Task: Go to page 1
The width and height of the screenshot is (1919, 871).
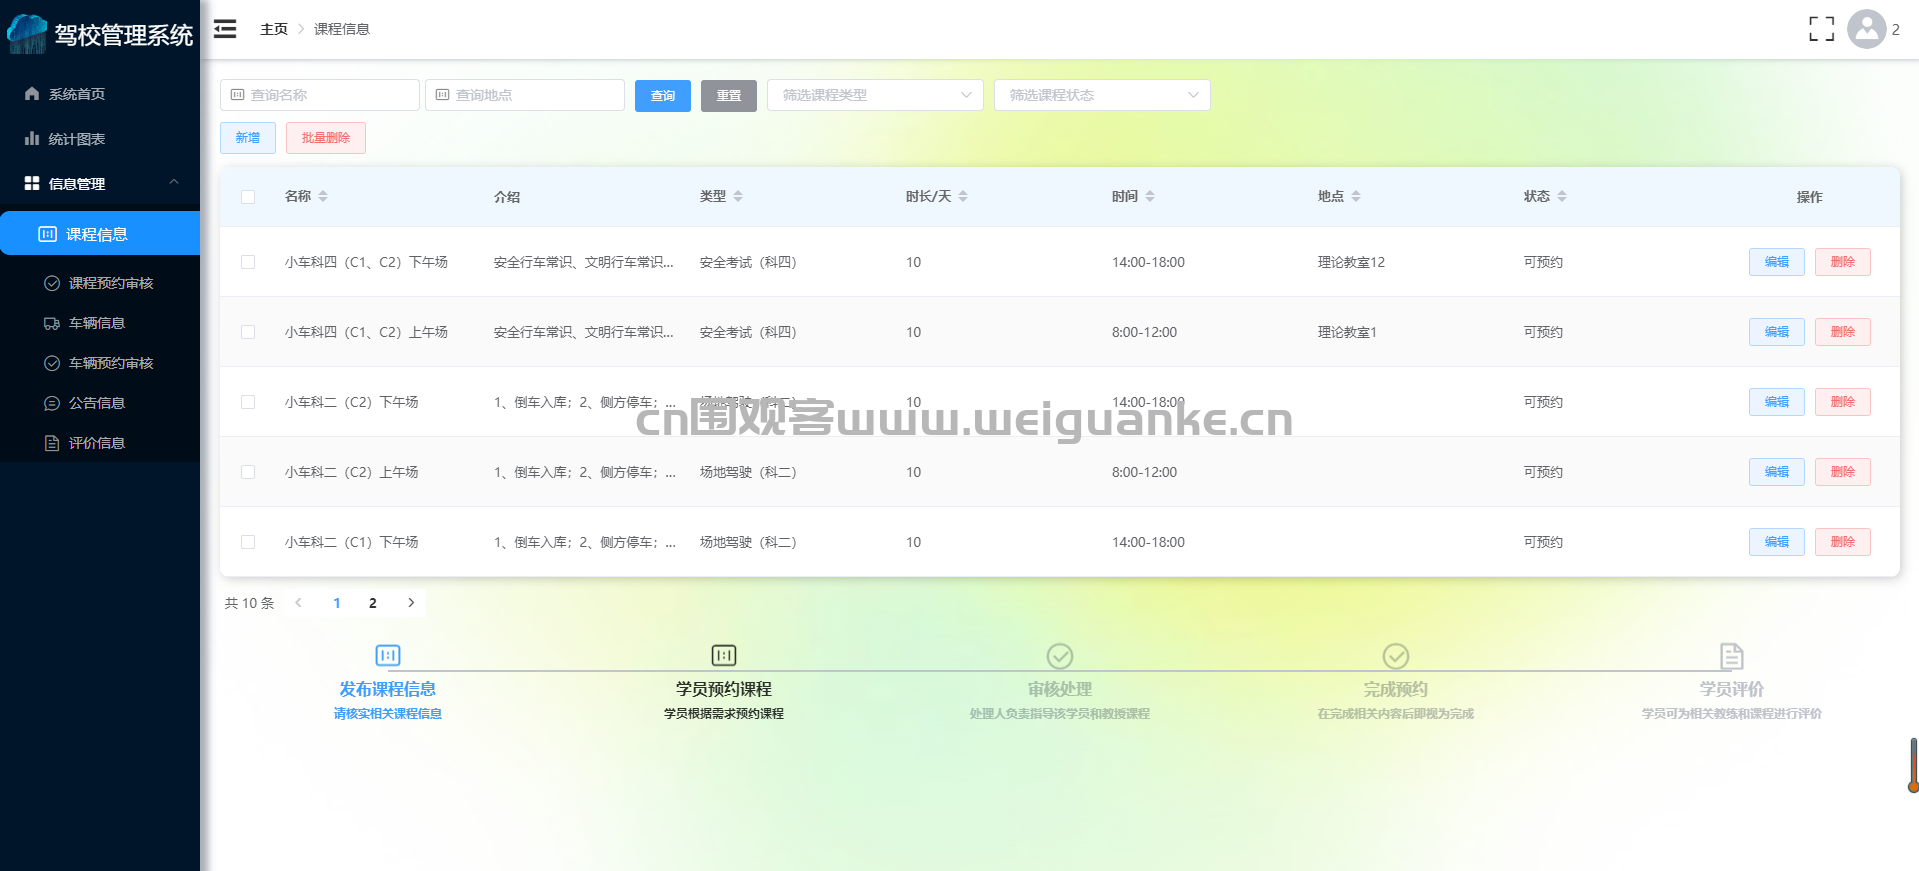Action: click(x=337, y=603)
